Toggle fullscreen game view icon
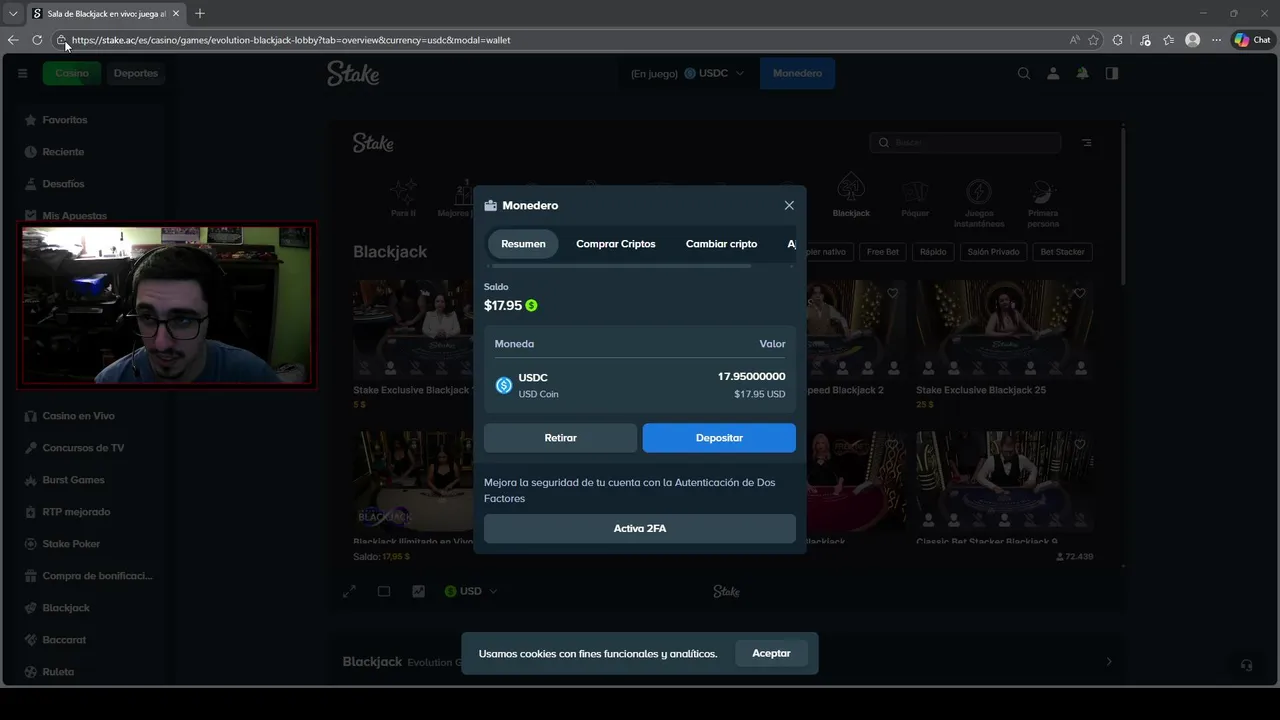The image size is (1280, 720). (349, 591)
